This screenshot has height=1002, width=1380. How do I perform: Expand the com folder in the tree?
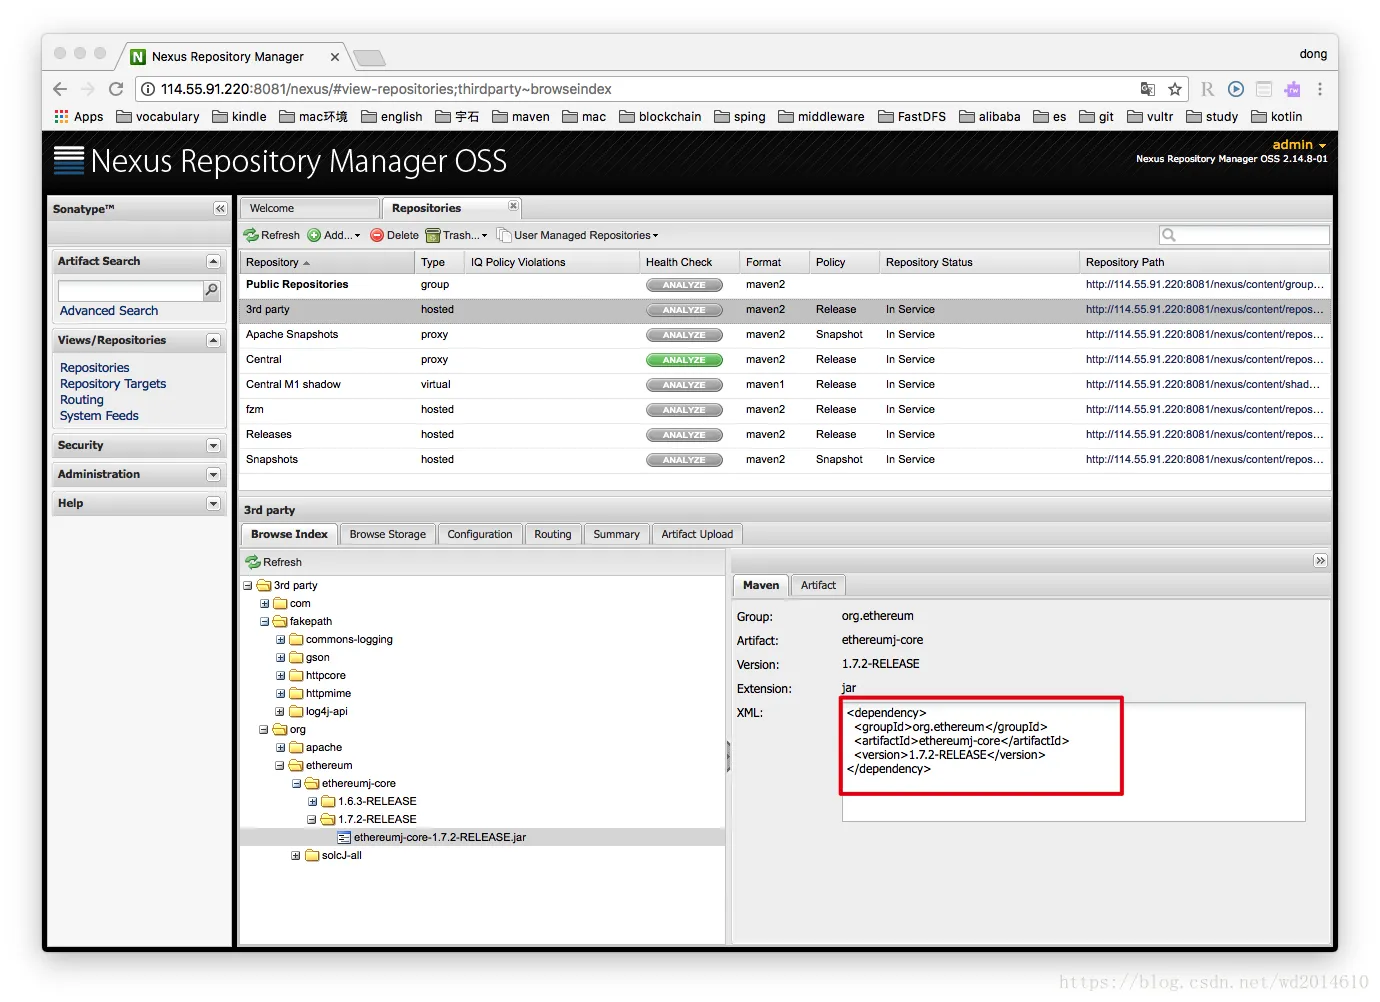pyautogui.click(x=265, y=604)
